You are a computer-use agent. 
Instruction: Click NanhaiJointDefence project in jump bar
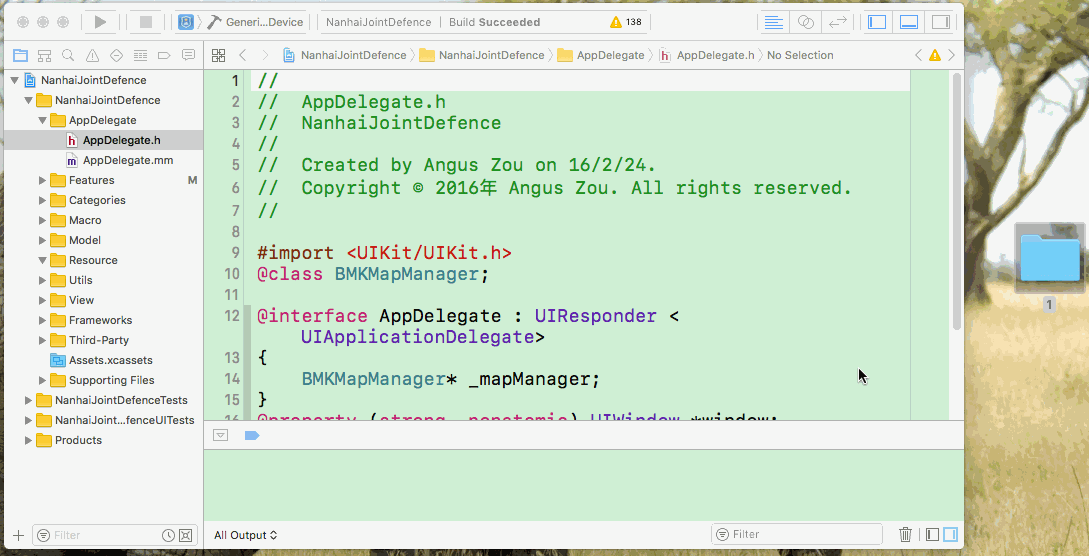[345, 55]
